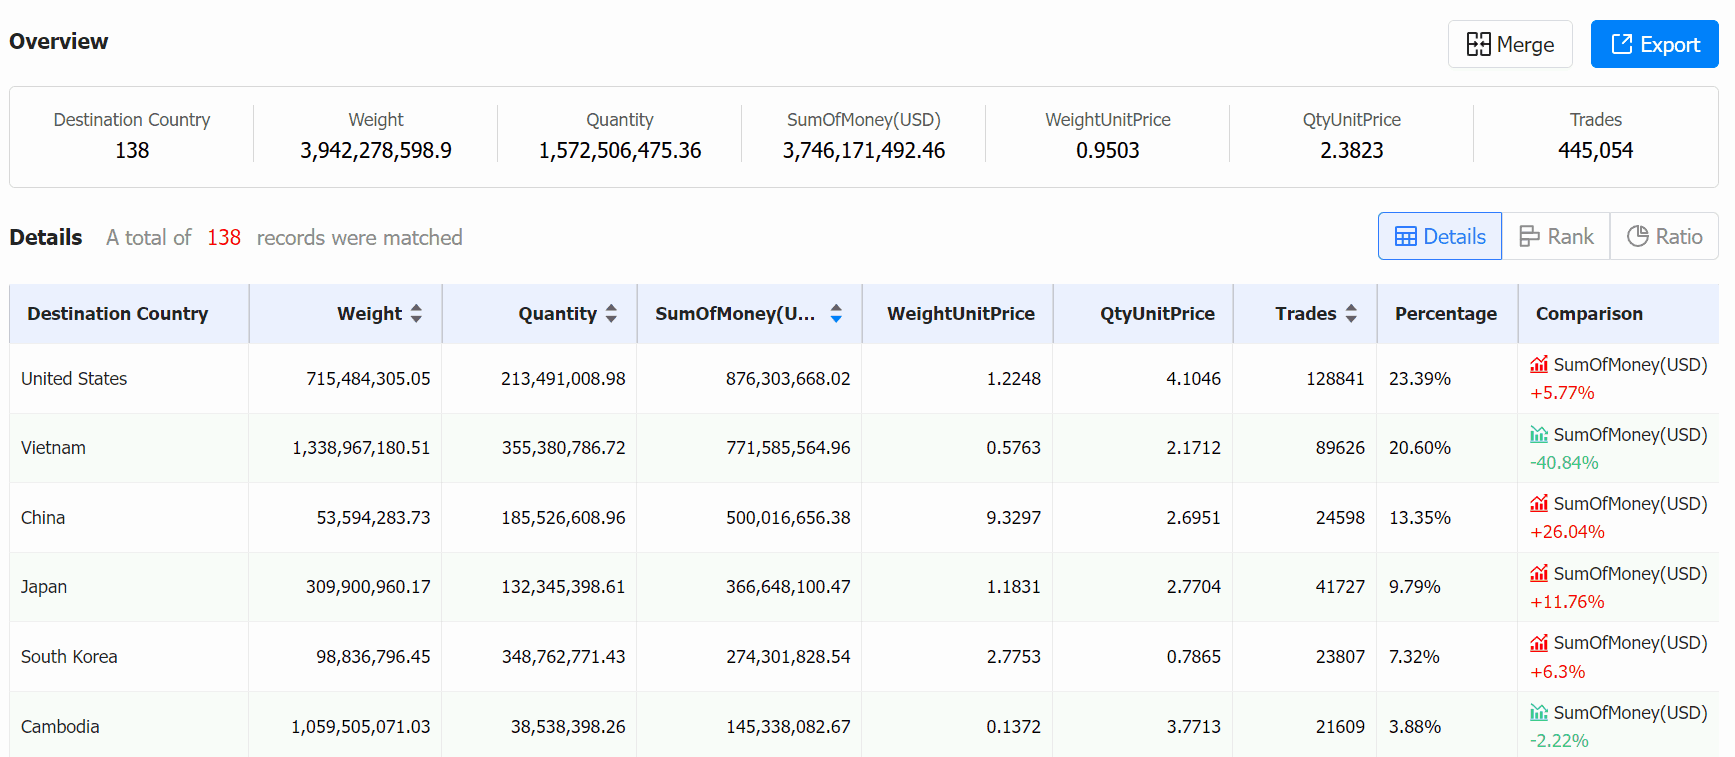Viewport: 1735px width, 757px height.
Task: Sort by Quantity using sort arrows
Action: click(611, 313)
